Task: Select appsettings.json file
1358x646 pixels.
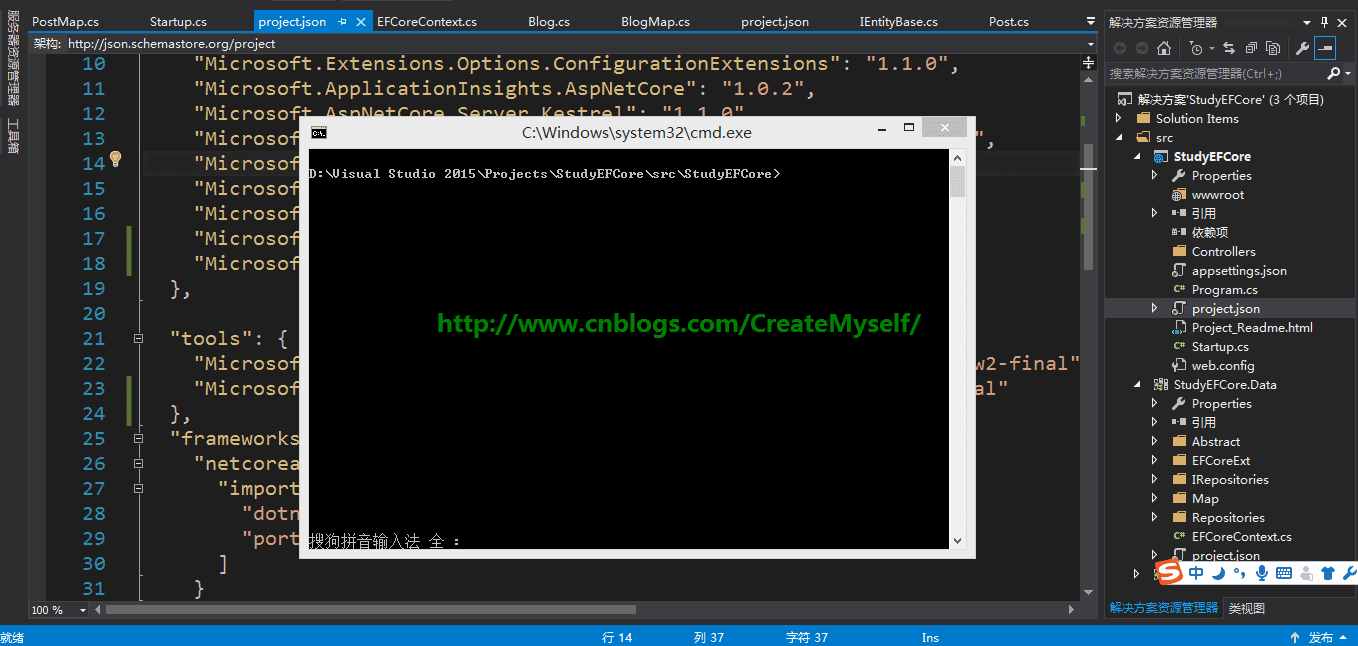Action: [x=1239, y=270]
